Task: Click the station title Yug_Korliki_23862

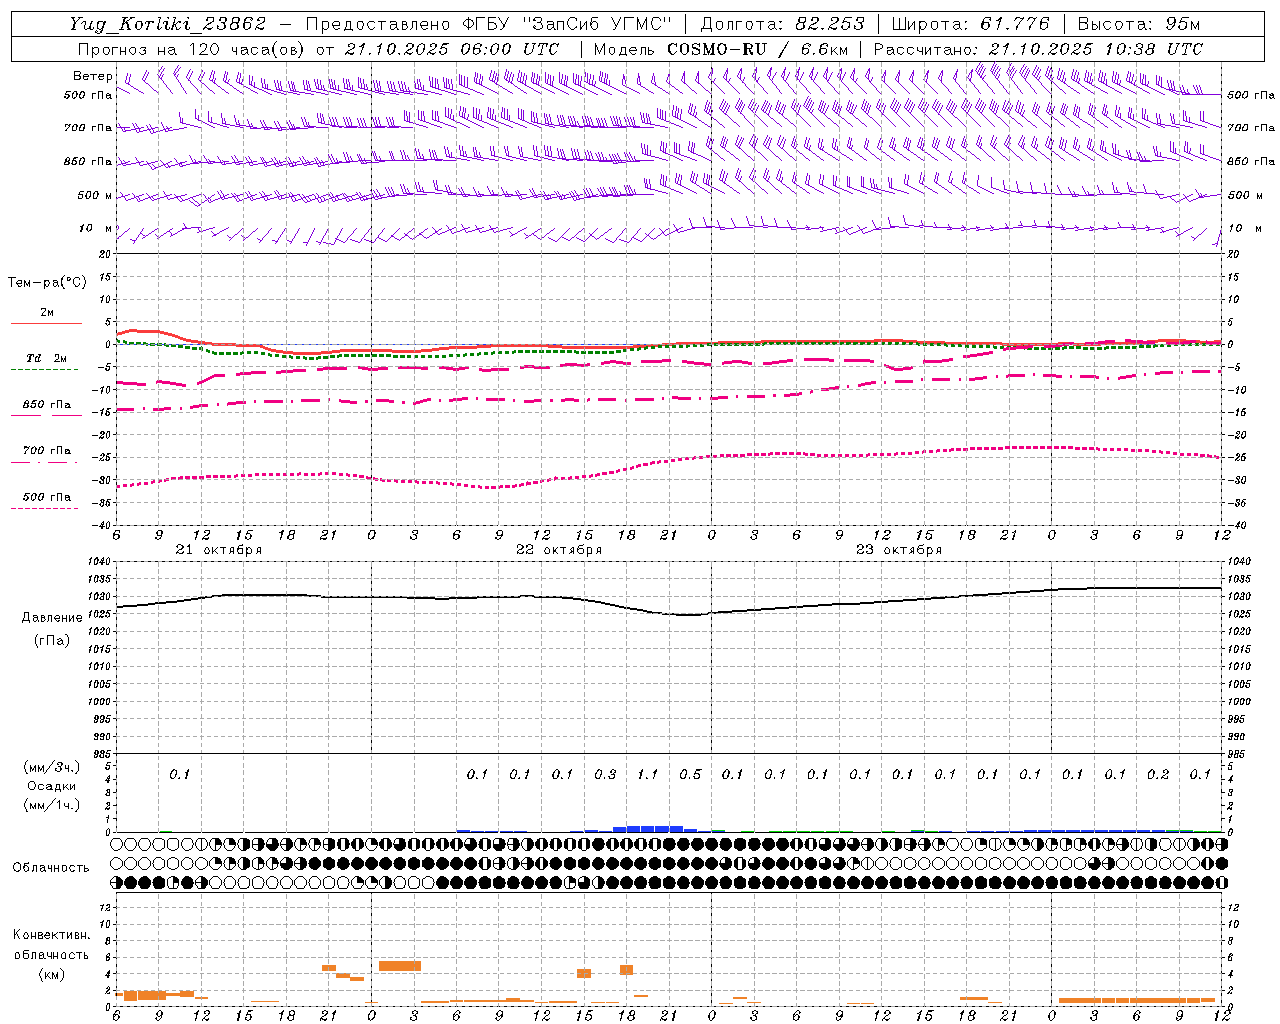Action: (x=168, y=24)
